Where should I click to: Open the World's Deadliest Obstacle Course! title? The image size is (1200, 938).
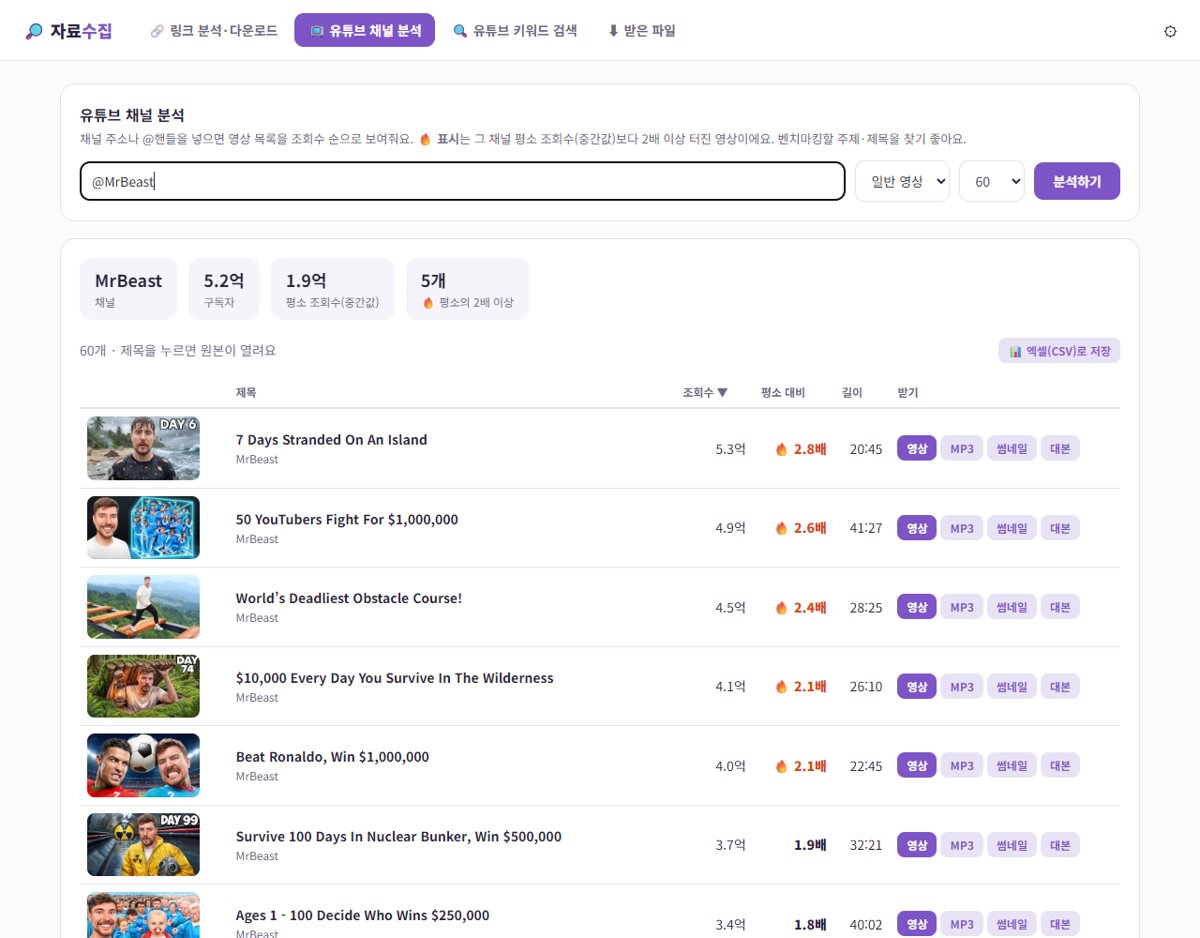coord(349,598)
